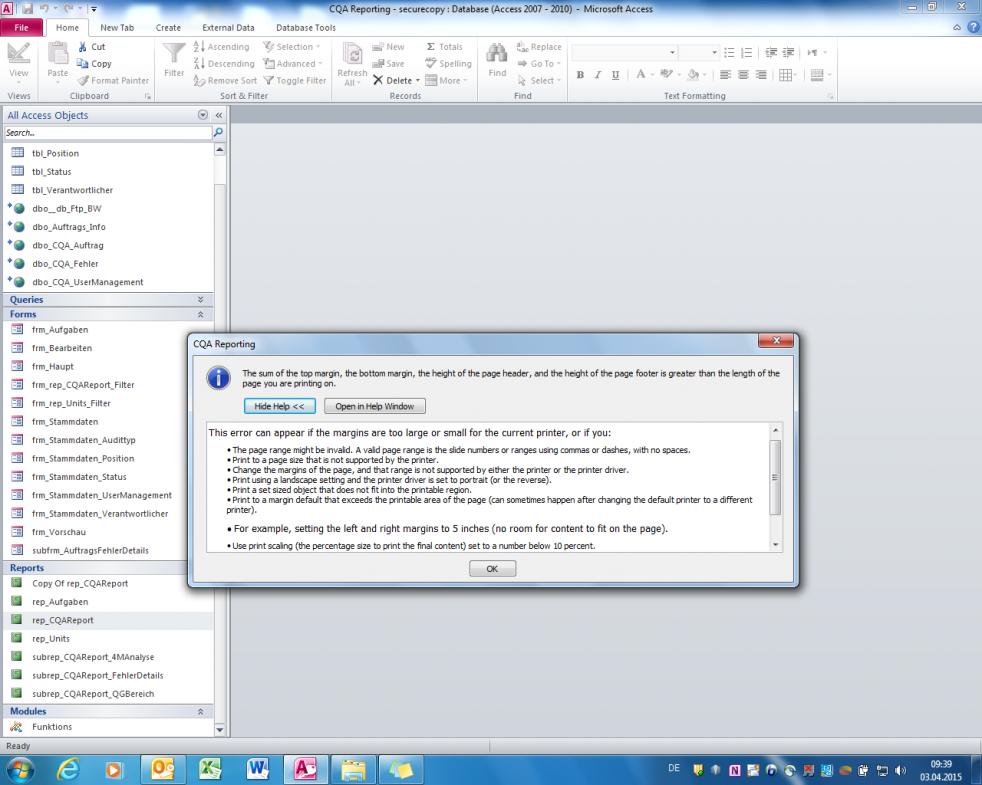
Task: Click Hide Help << button
Action: [279, 406]
